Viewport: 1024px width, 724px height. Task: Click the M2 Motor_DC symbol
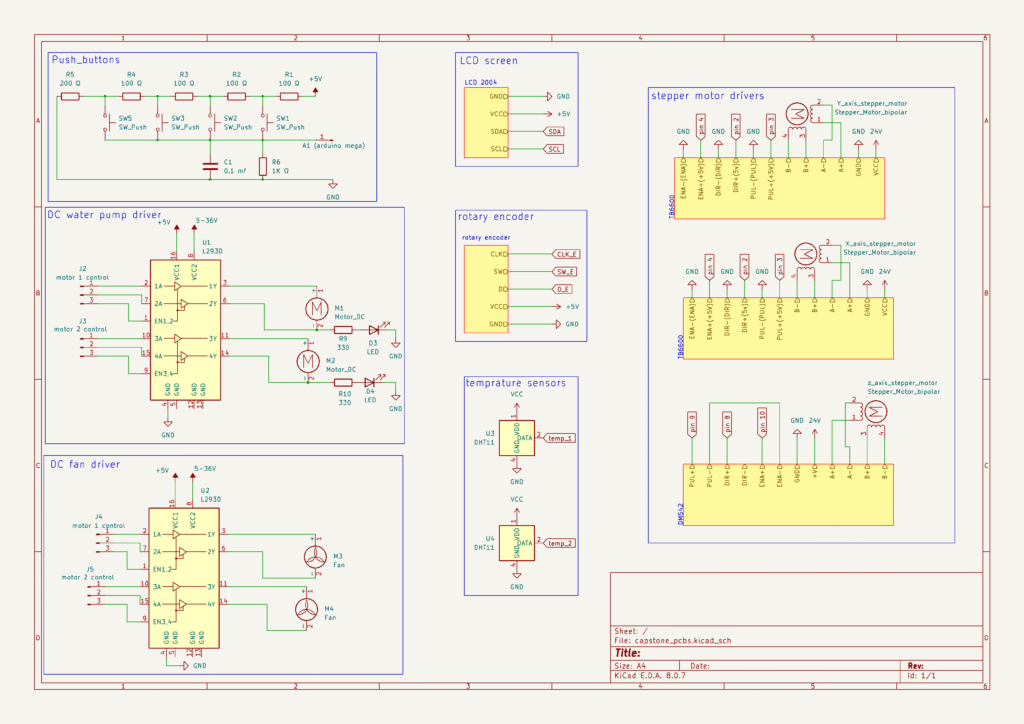(305, 359)
